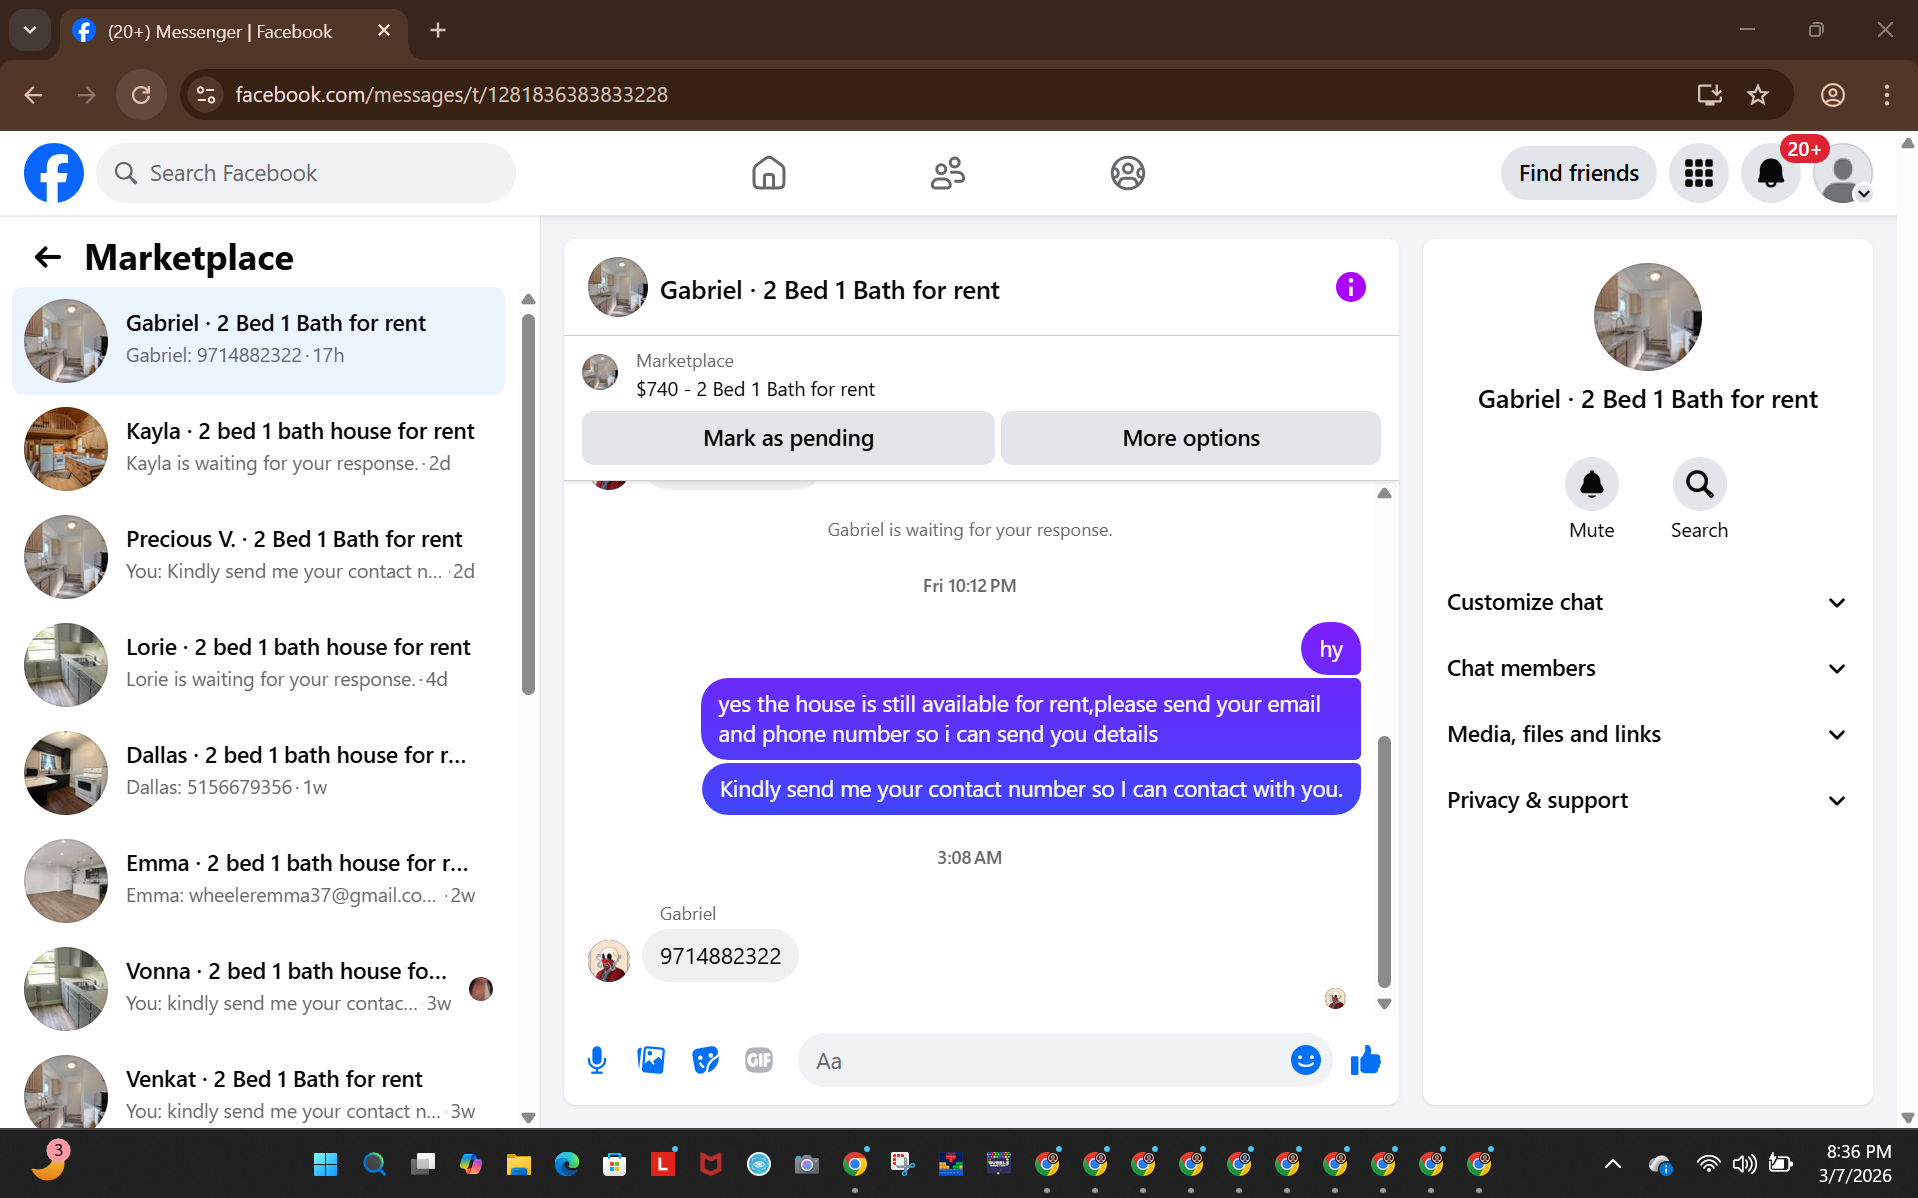This screenshot has width=1918, height=1198.
Task: Open the notifications bell
Action: [x=1770, y=173]
